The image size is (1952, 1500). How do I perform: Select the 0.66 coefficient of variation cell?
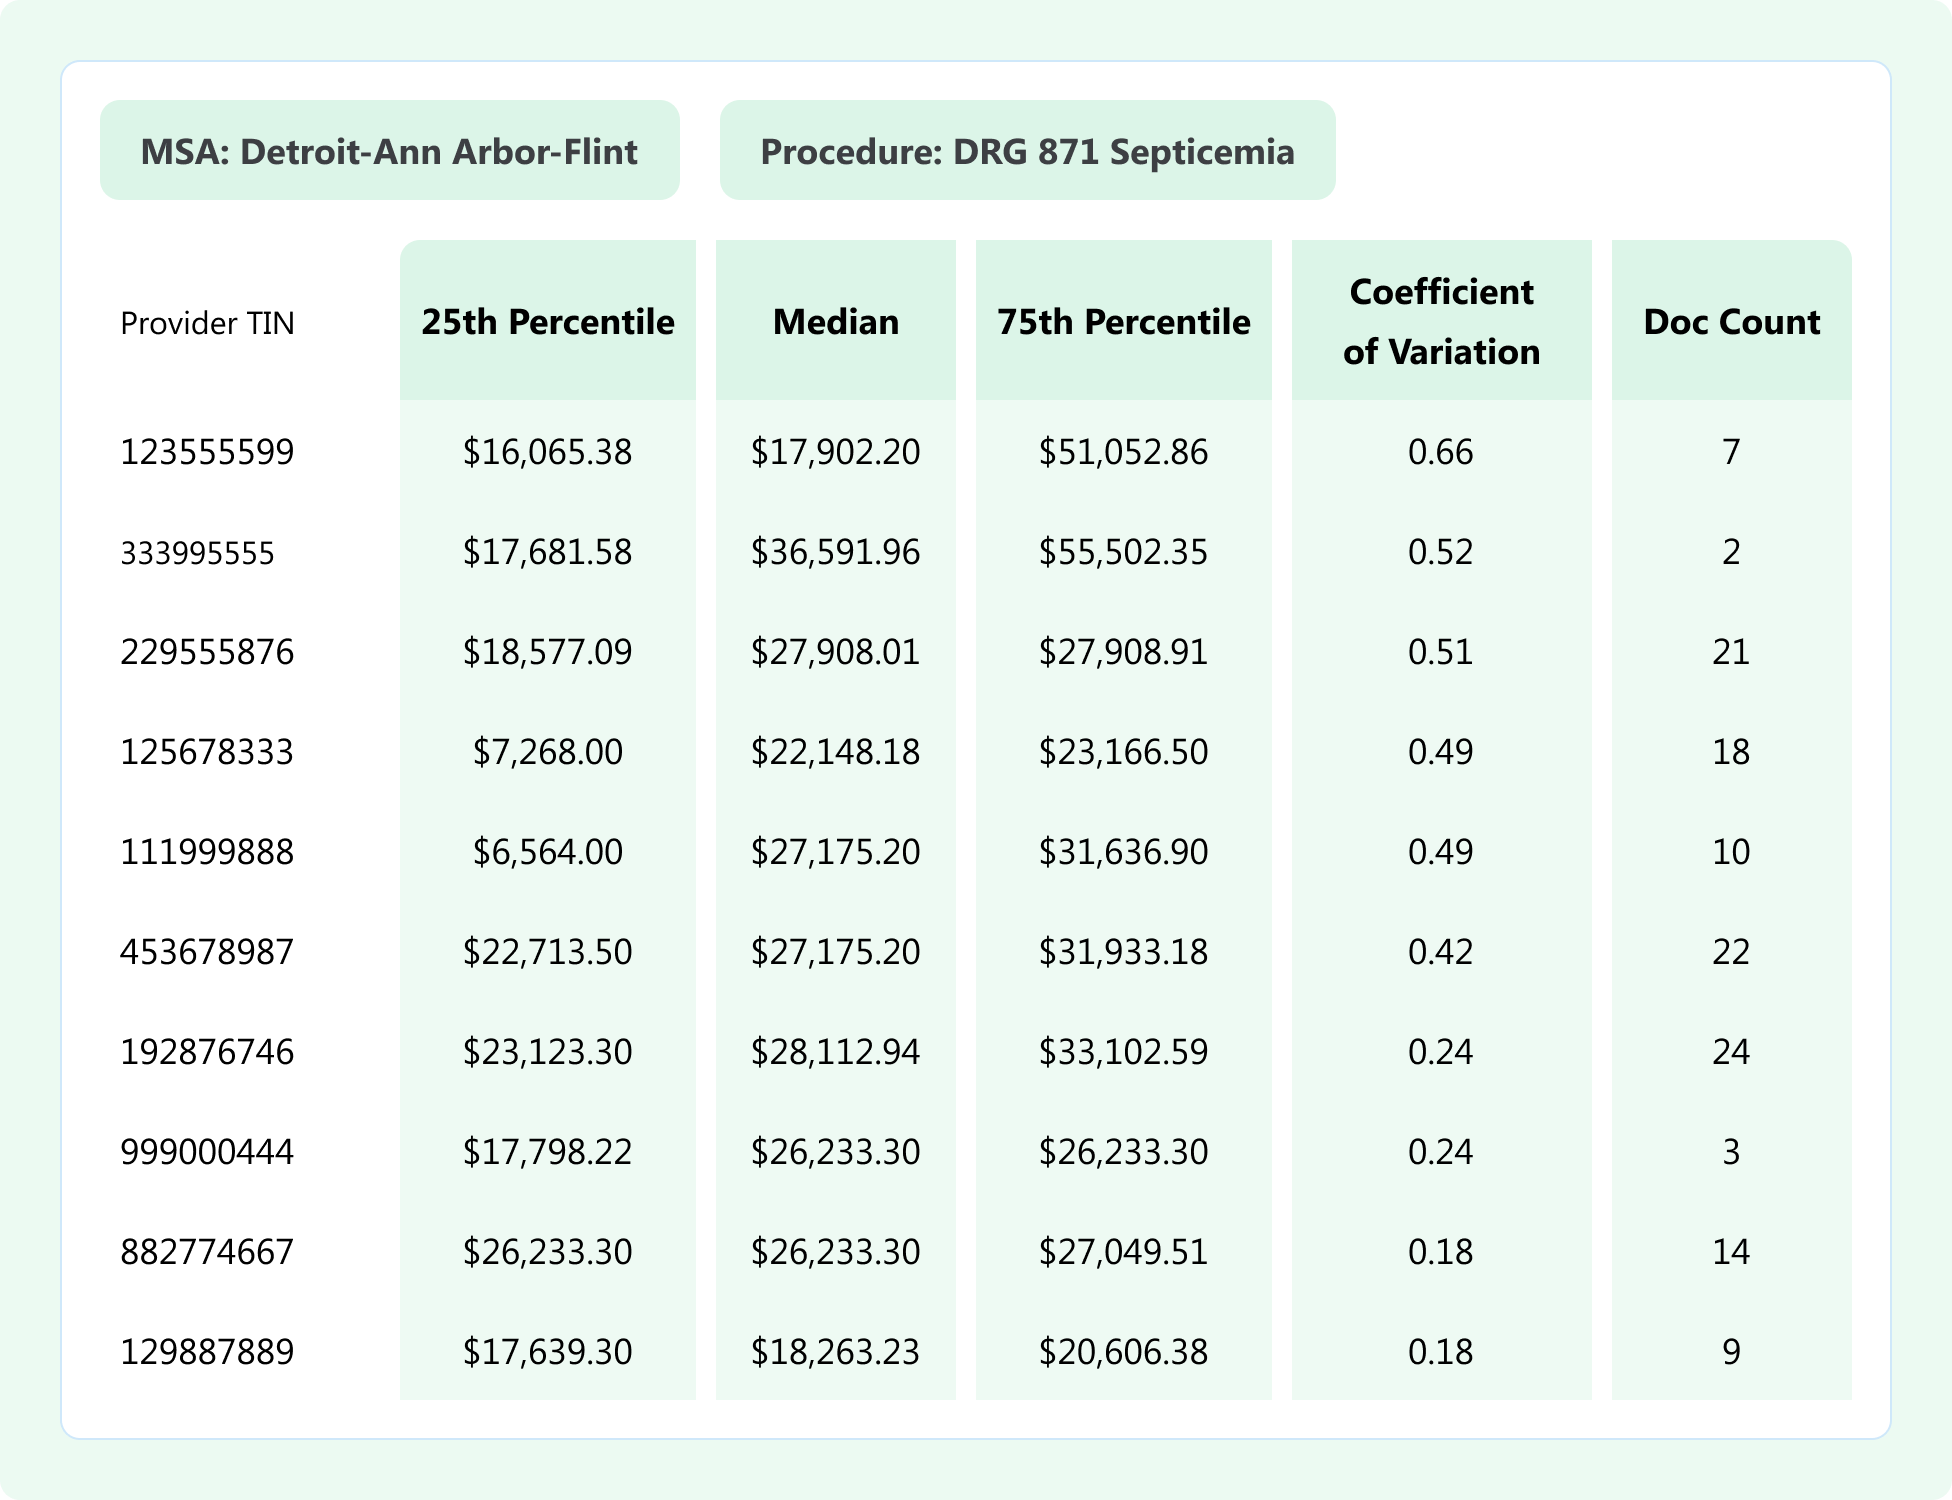pyautogui.click(x=1440, y=452)
